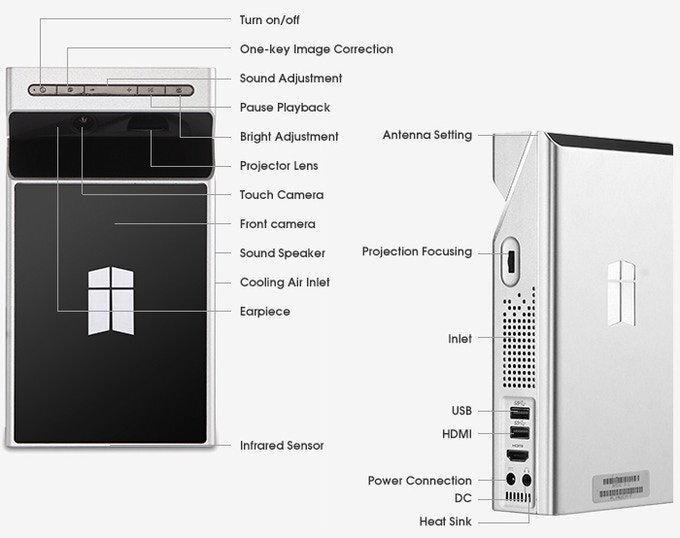Click the volume minus button

[x=92, y=90]
